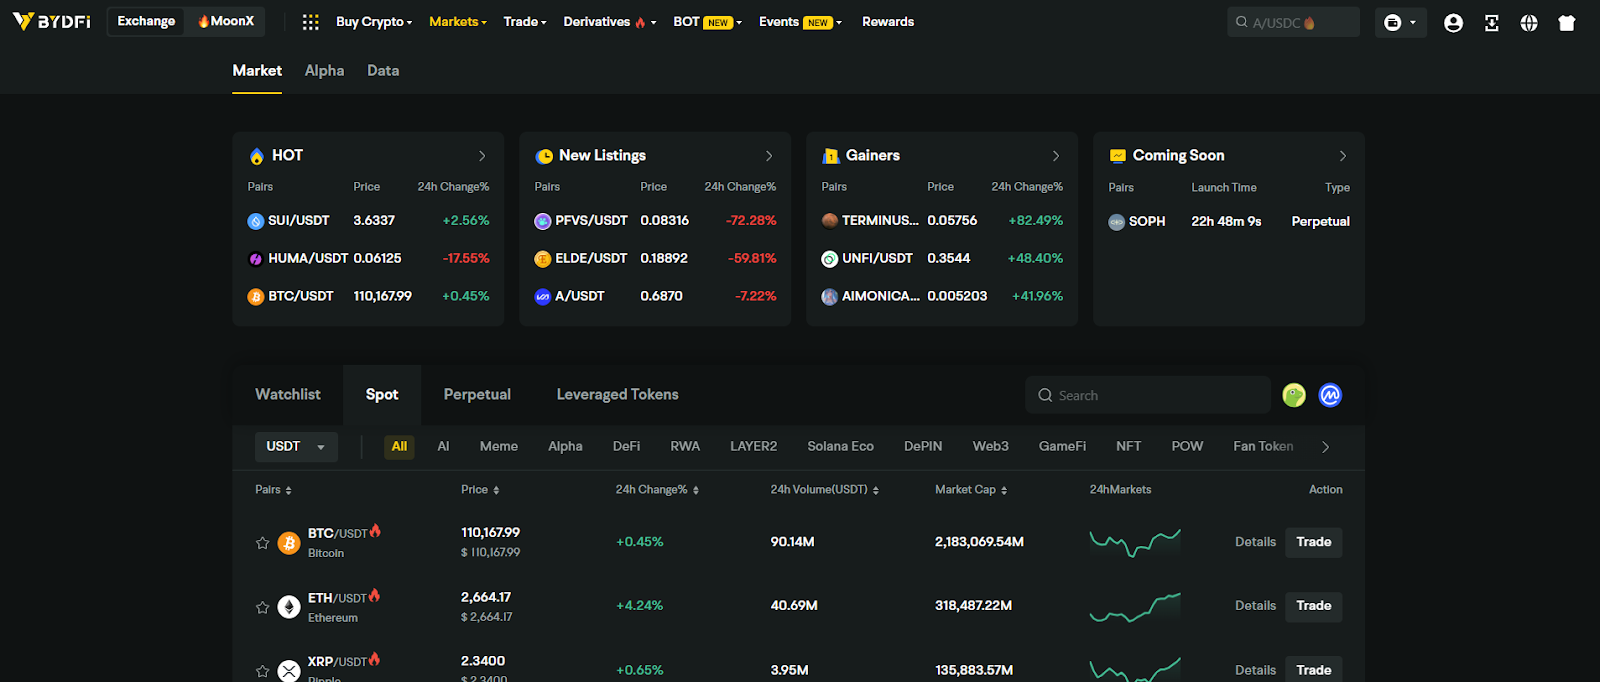
Task: Click Trade button for BTC/USDT
Action: 1313,542
